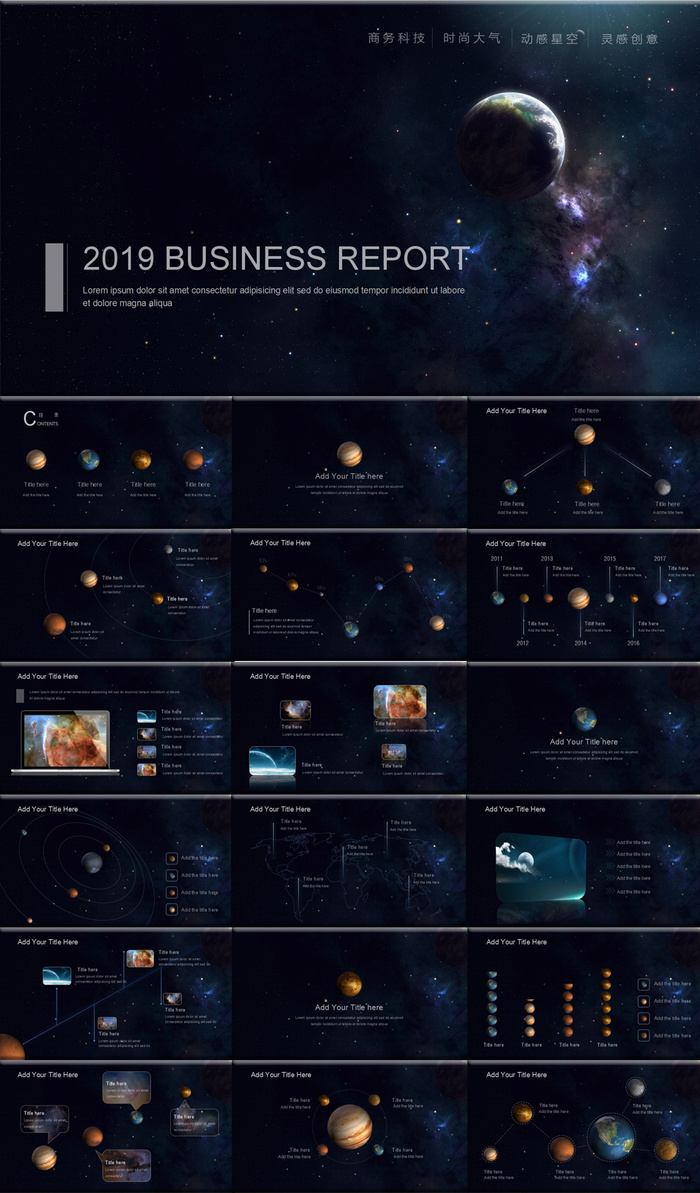Open the connected planets network slide
Image resolution: width=700 pixels, height=1193 pixels.
click(x=584, y=1127)
